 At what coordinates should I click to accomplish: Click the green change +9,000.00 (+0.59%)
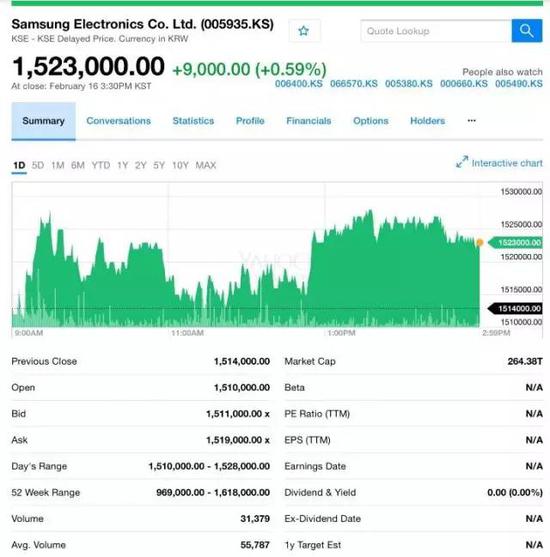[249, 69]
